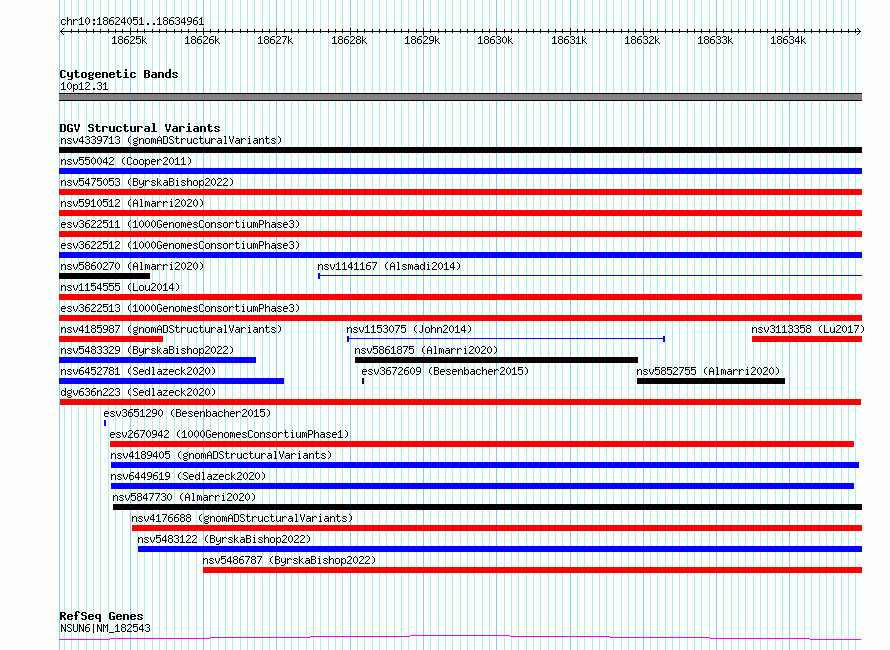
Task: Click the 18629k ruler tick label
Action: tap(422, 40)
